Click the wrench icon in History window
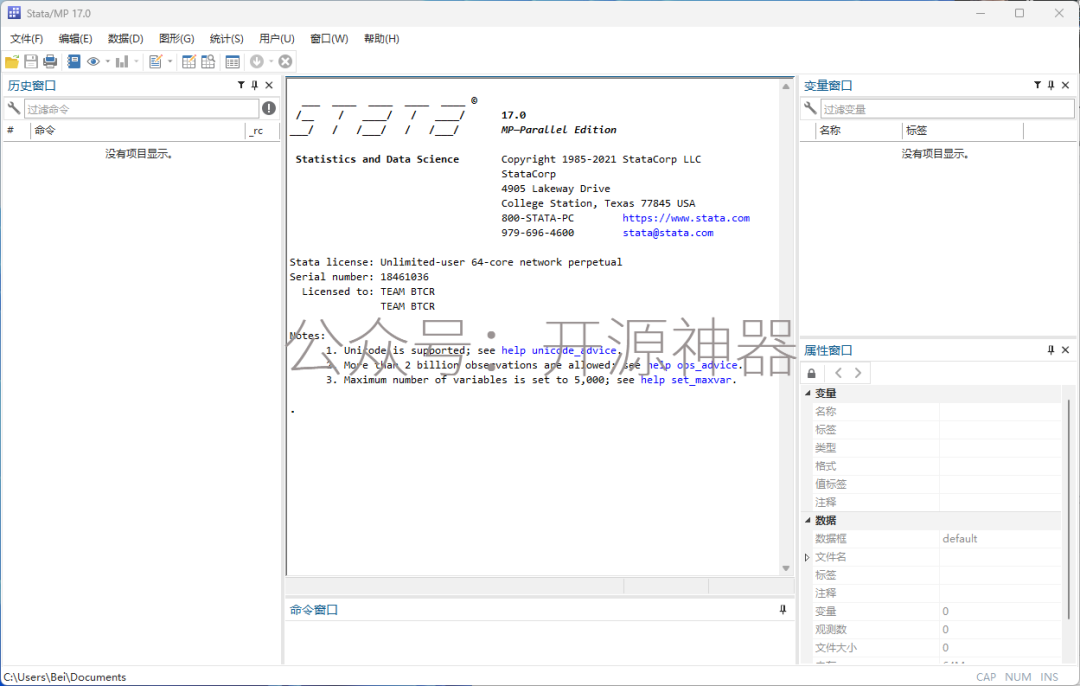The image size is (1080, 686). point(14,108)
